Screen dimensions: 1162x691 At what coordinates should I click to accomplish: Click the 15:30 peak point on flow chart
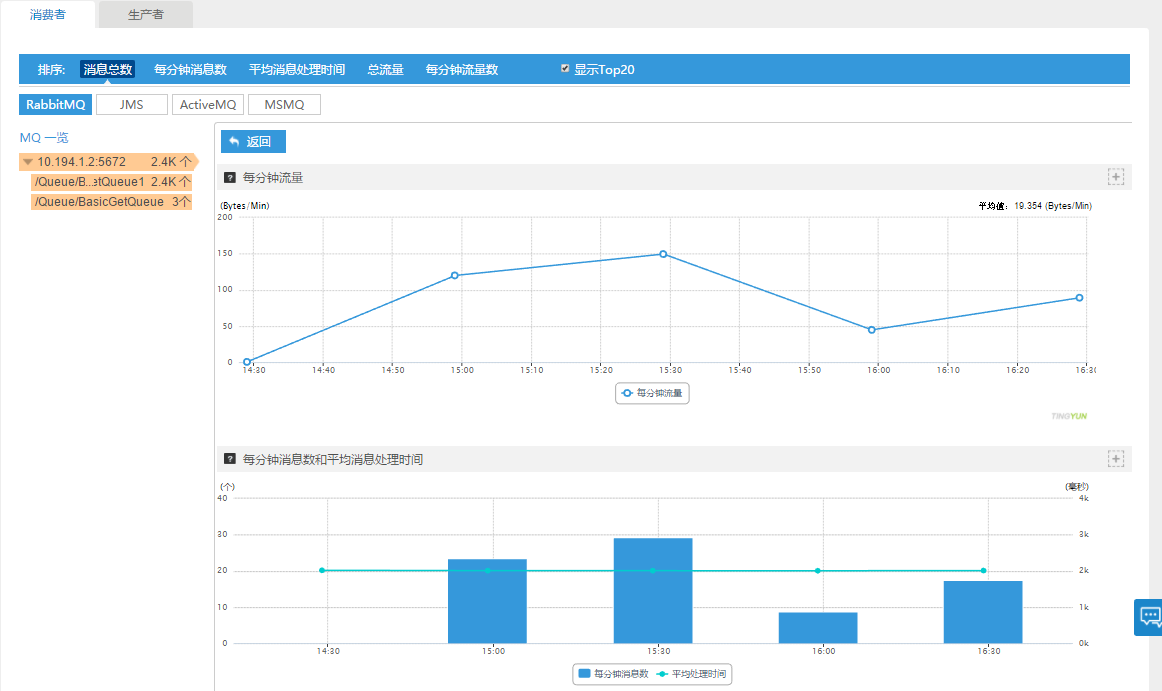point(663,254)
